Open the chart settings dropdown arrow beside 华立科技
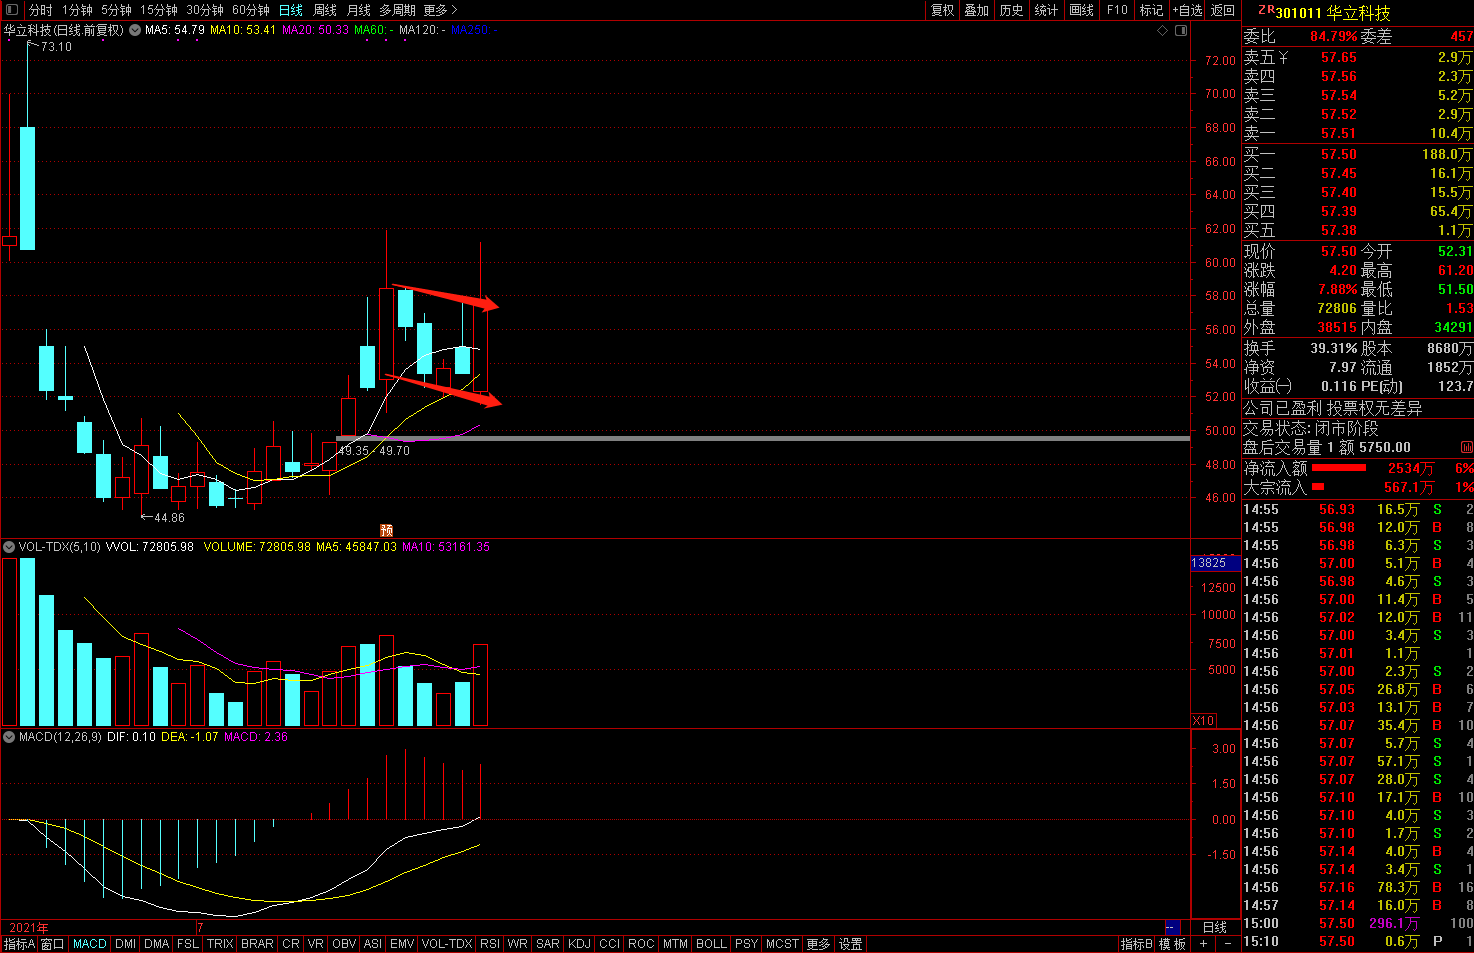Screen dimensions: 1474x953 pyautogui.click(x=134, y=30)
